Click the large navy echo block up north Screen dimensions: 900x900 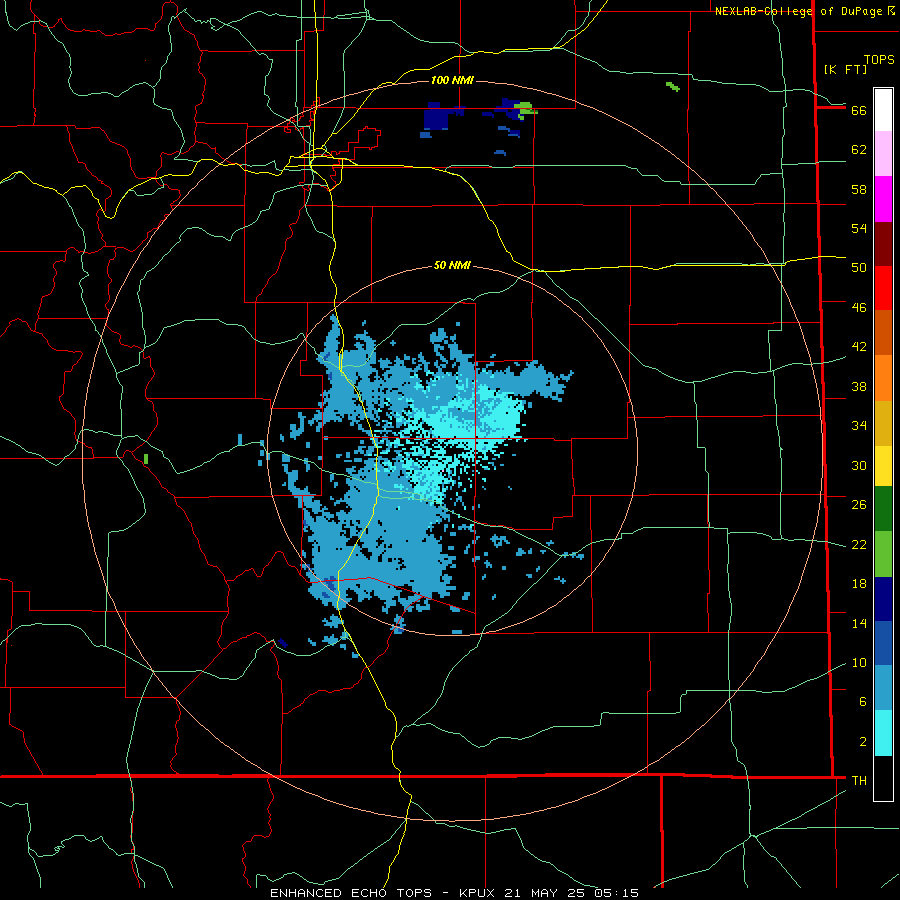click(437, 118)
